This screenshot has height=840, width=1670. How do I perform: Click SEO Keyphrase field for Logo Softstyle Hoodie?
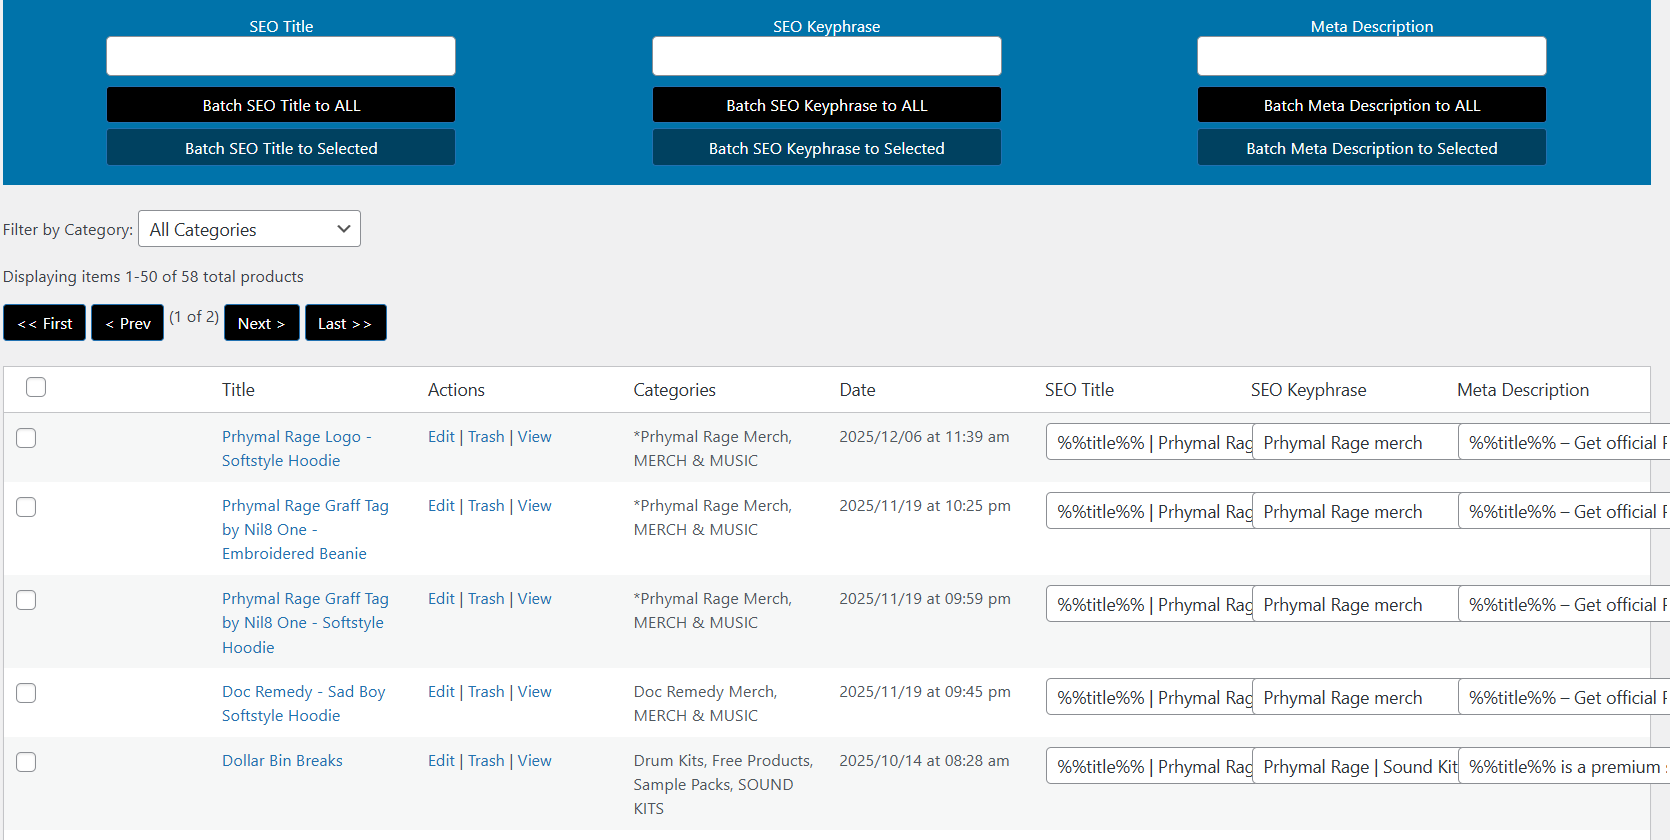click(1355, 442)
